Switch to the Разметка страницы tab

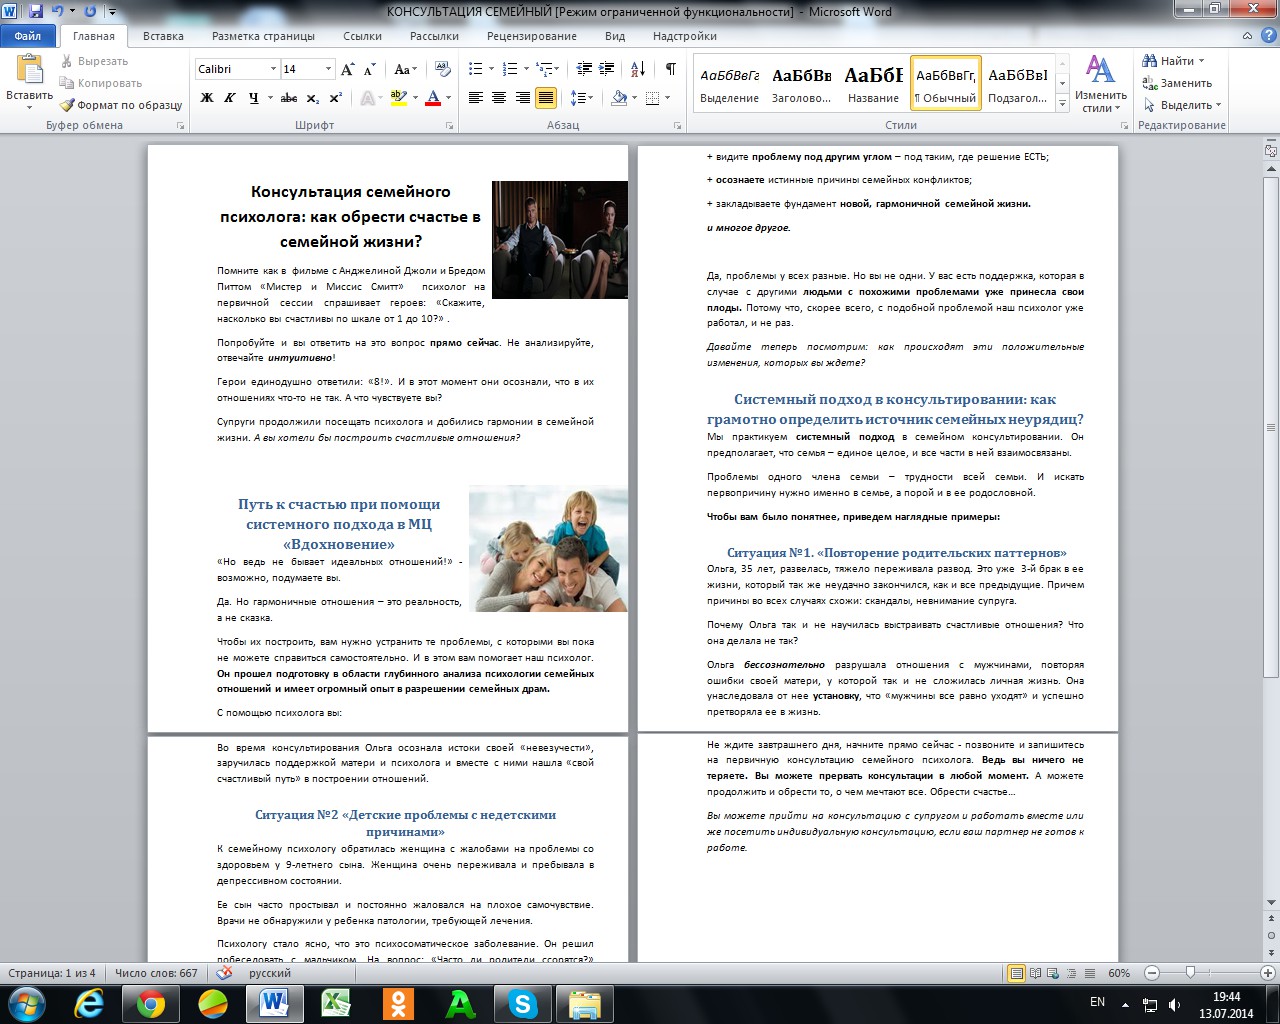point(263,36)
